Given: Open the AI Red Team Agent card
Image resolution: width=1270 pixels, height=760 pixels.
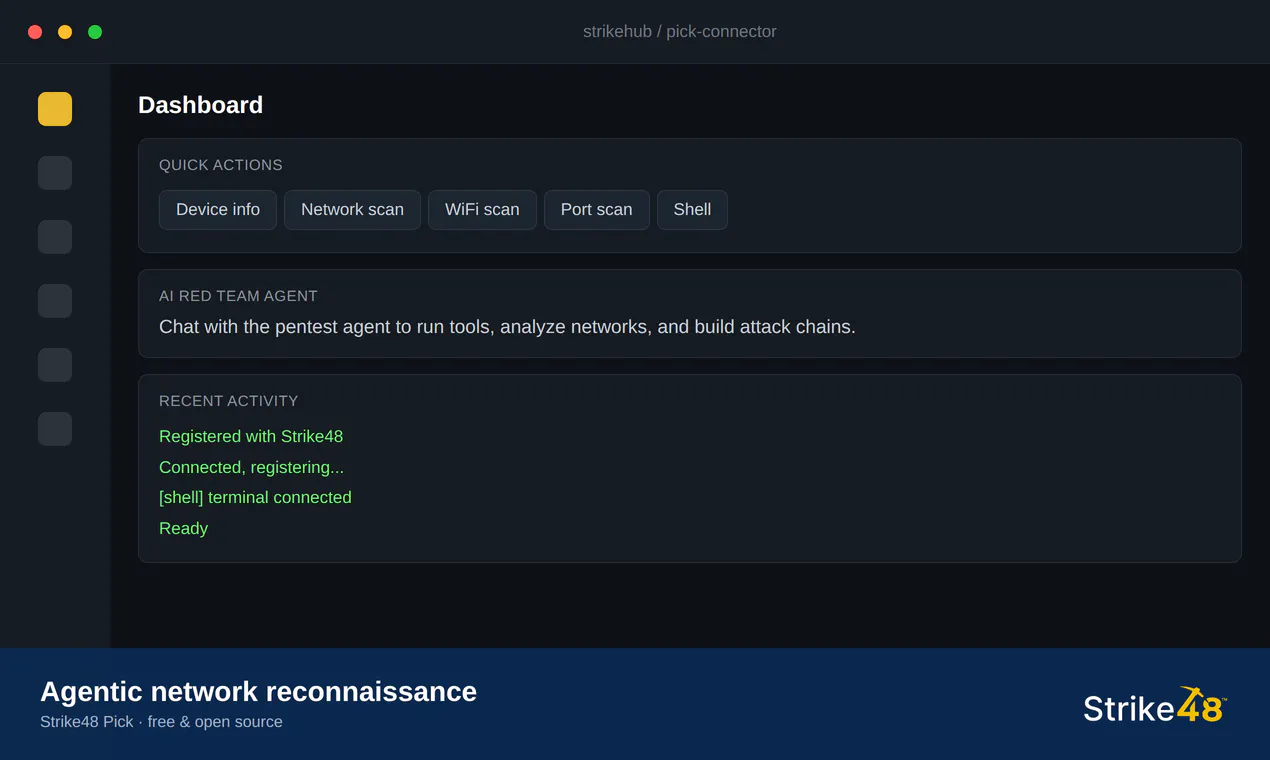Looking at the screenshot, I should click(x=690, y=313).
